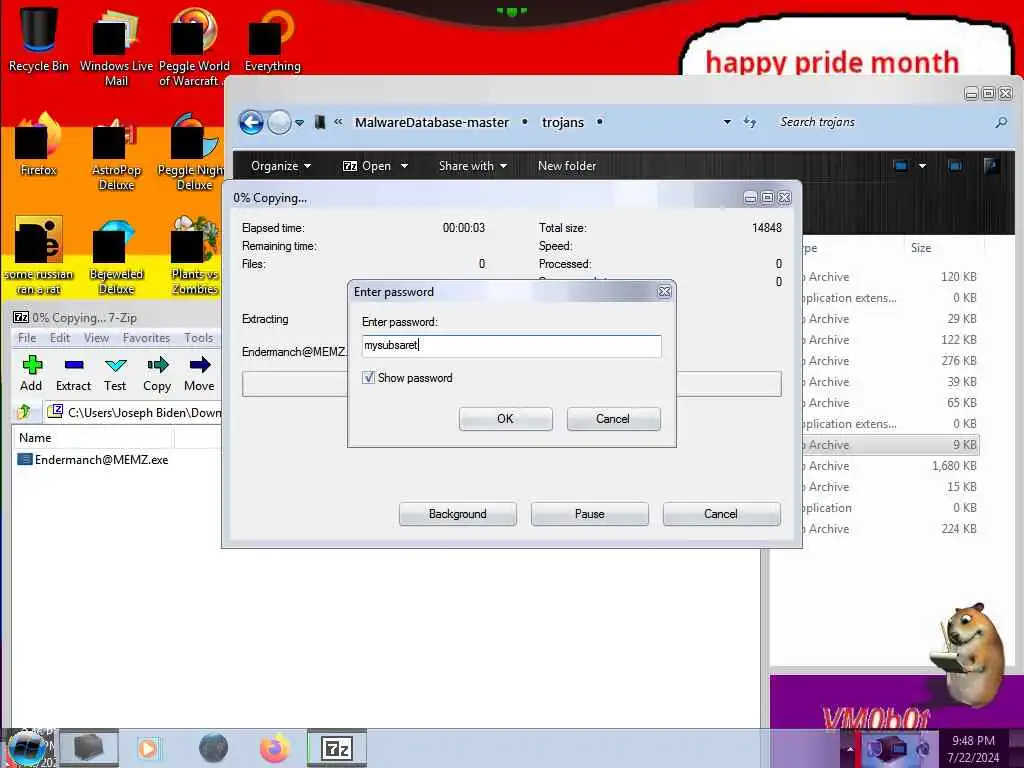Click the taskbar clock showing 9:48 PM
Image resolution: width=1024 pixels, height=768 pixels.
pyautogui.click(x=973, y=748)
